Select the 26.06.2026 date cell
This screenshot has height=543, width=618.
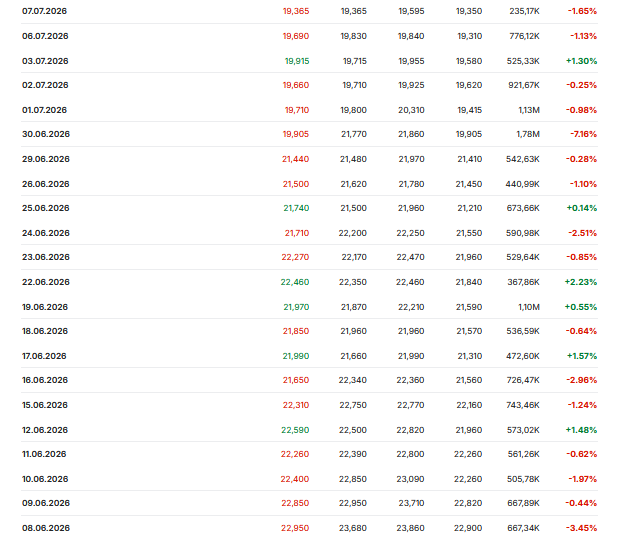tap(46, 184)
